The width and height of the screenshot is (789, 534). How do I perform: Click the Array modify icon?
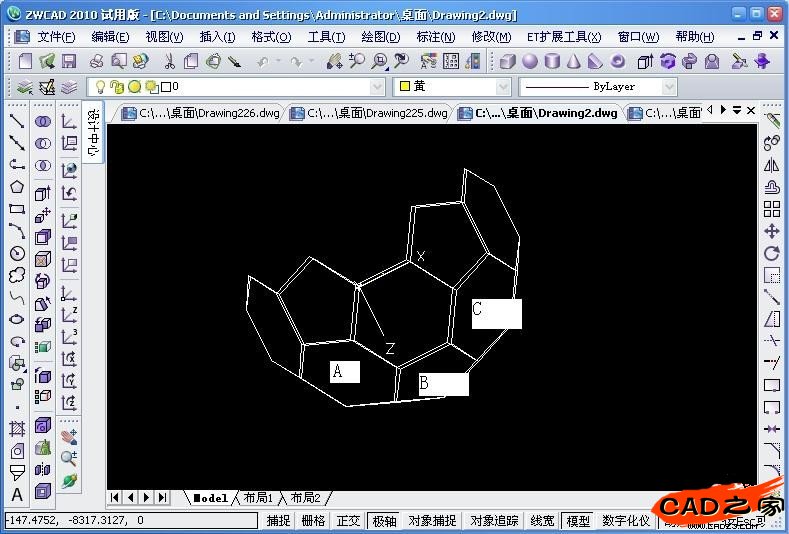click(771, 209)
